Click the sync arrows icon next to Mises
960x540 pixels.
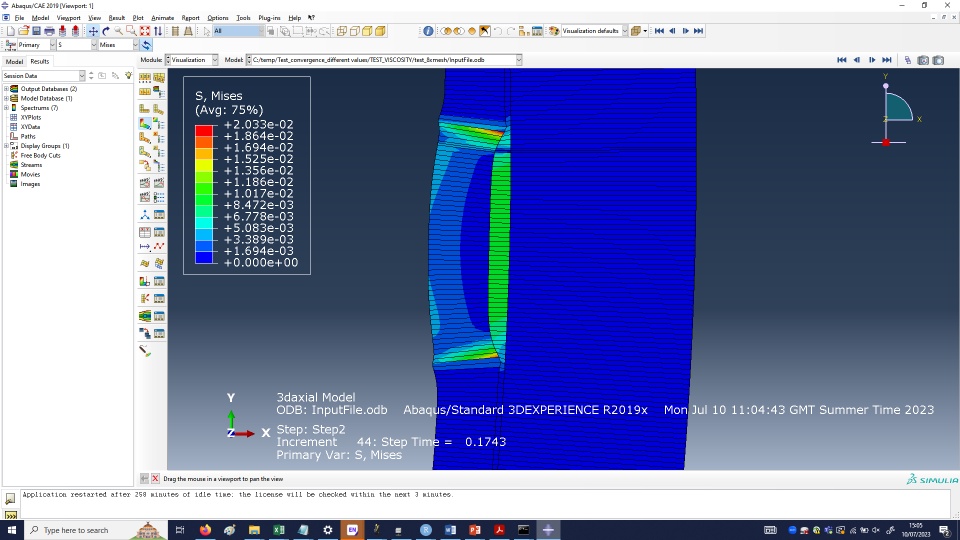click(146, 45)
